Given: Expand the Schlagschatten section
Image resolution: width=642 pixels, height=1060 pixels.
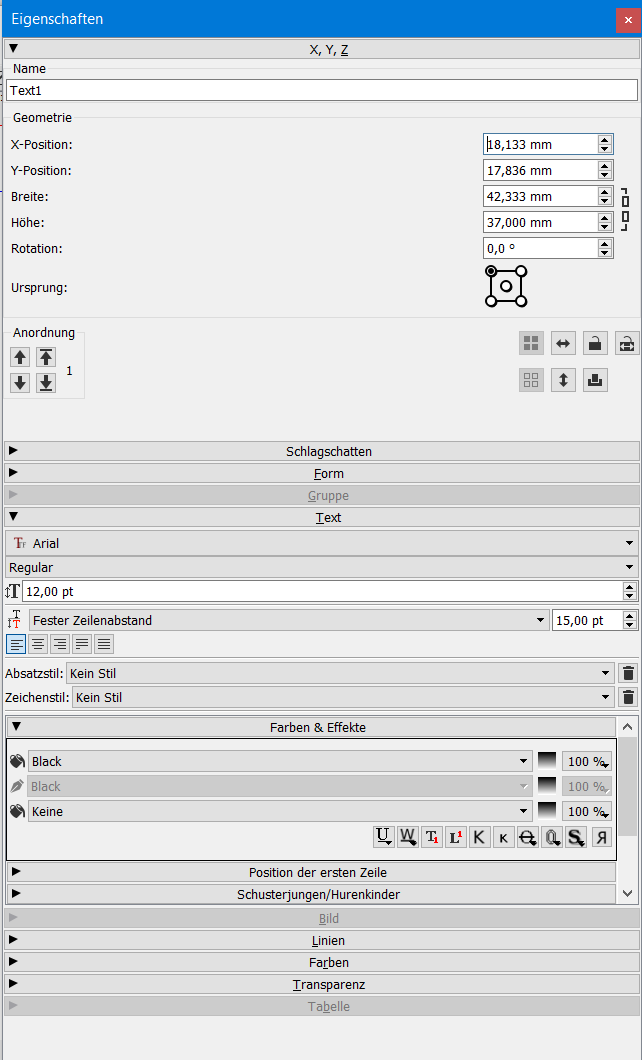Looking at the screenshot, I should pos(321,451).
